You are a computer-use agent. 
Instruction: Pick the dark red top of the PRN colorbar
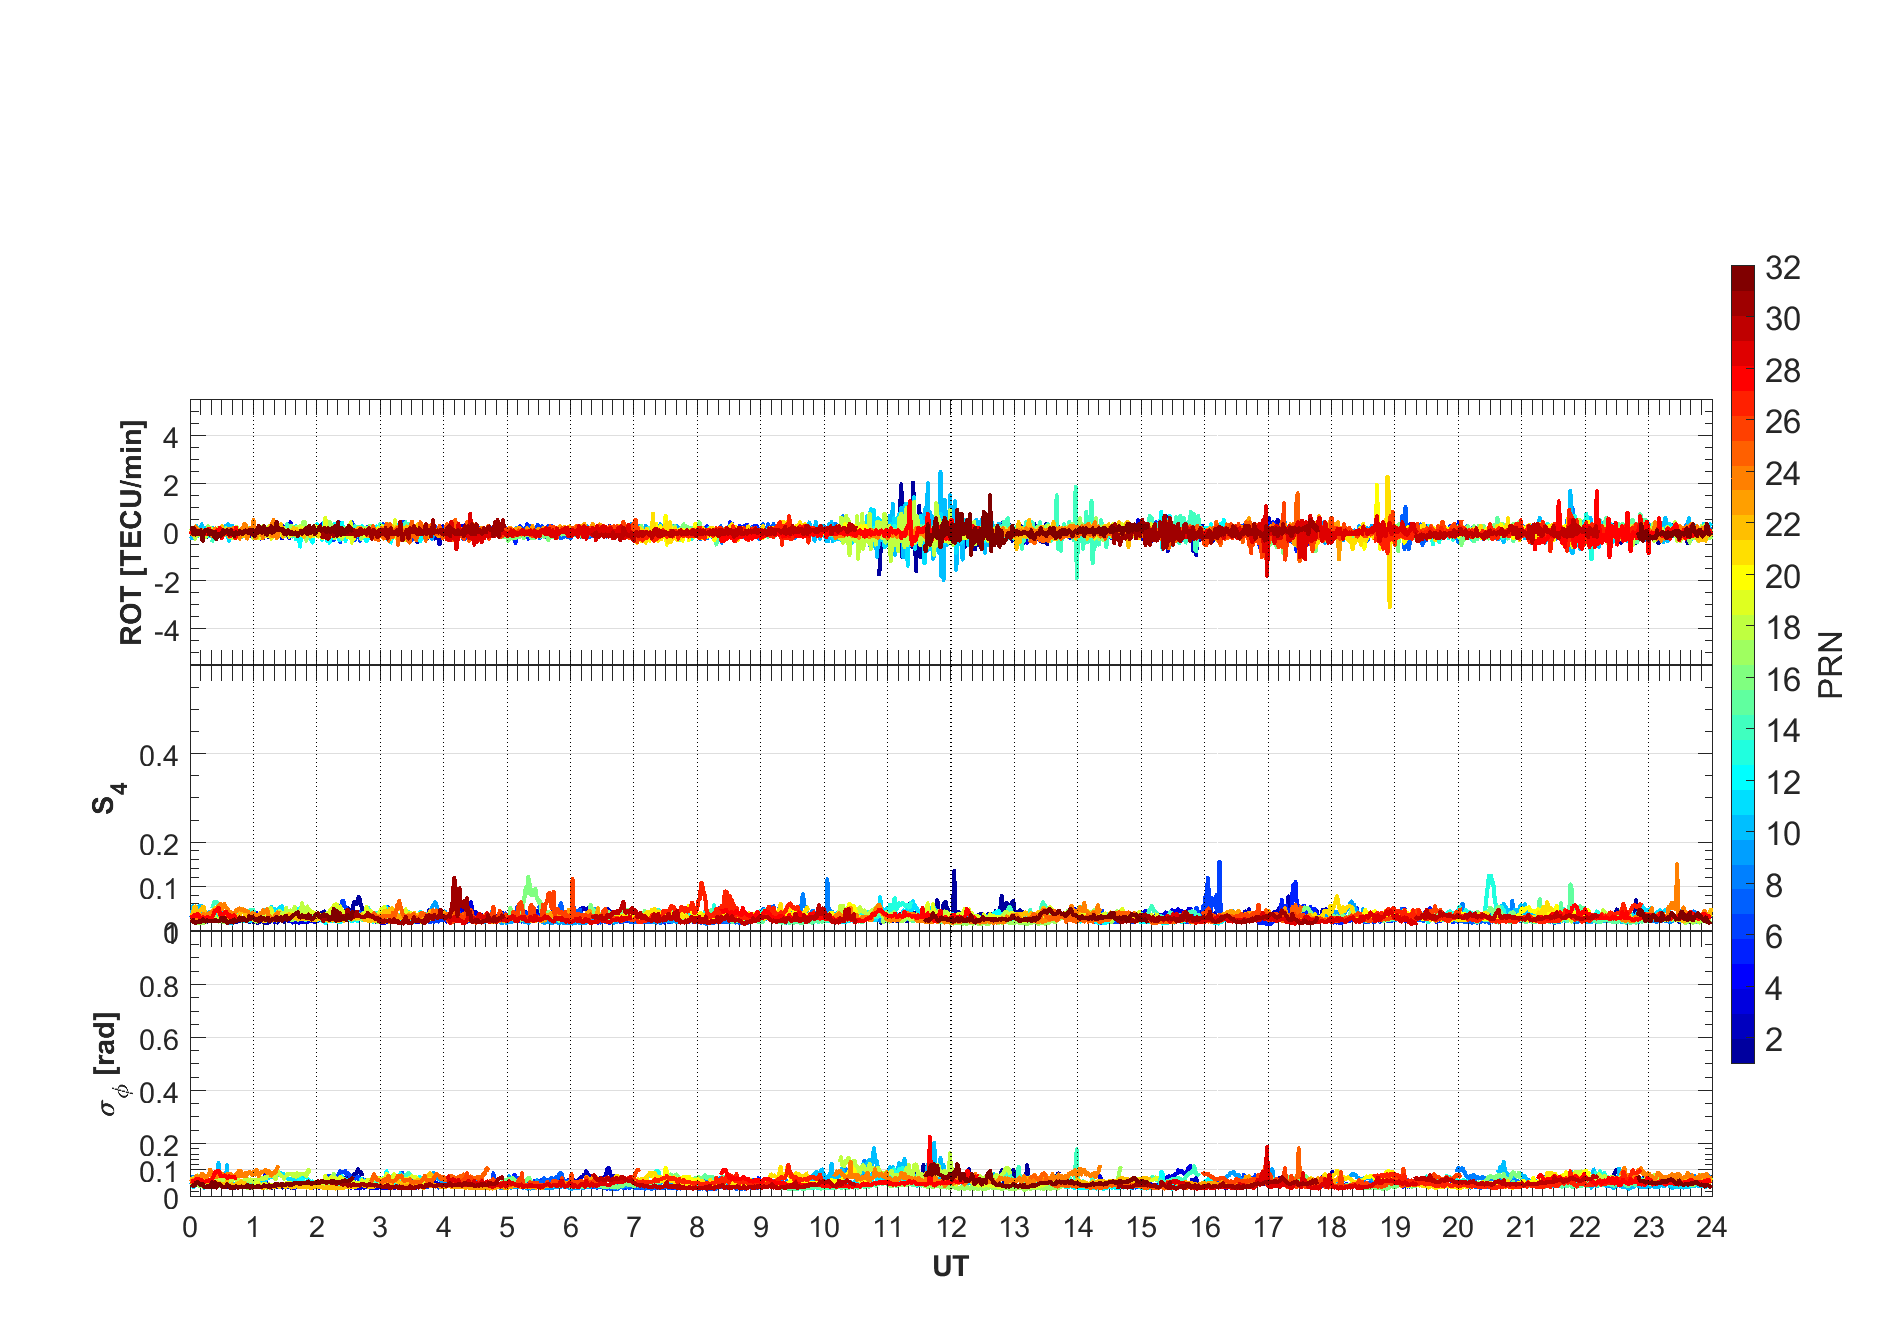pos(1742,278)
